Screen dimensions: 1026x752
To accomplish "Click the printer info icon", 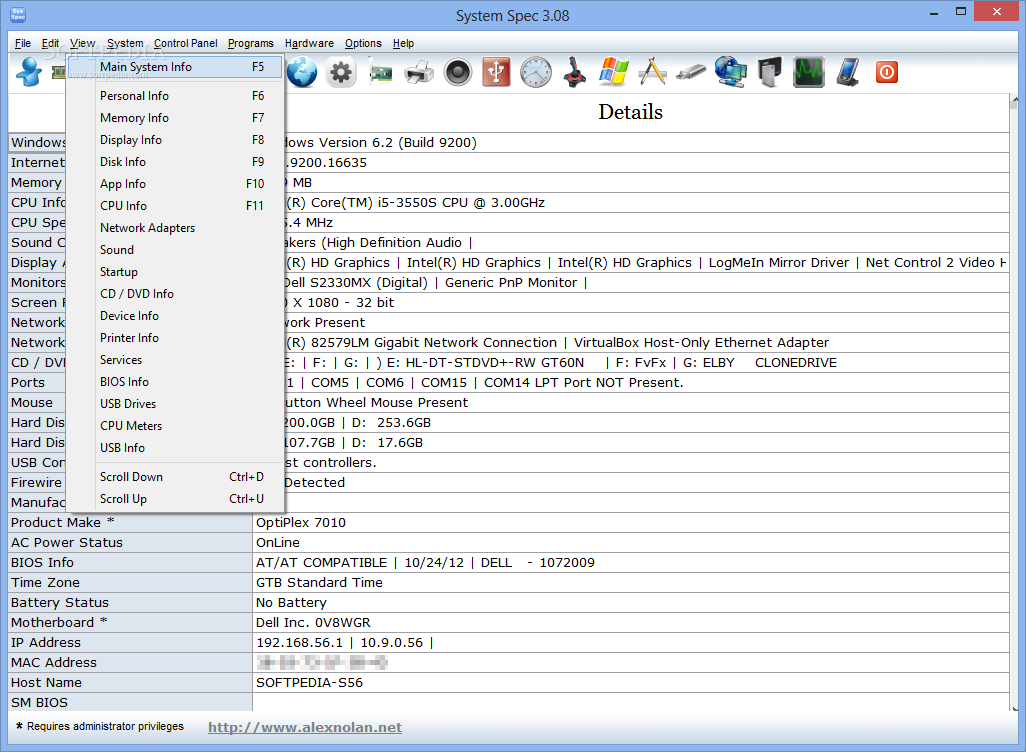I will (x=419, y=72).
